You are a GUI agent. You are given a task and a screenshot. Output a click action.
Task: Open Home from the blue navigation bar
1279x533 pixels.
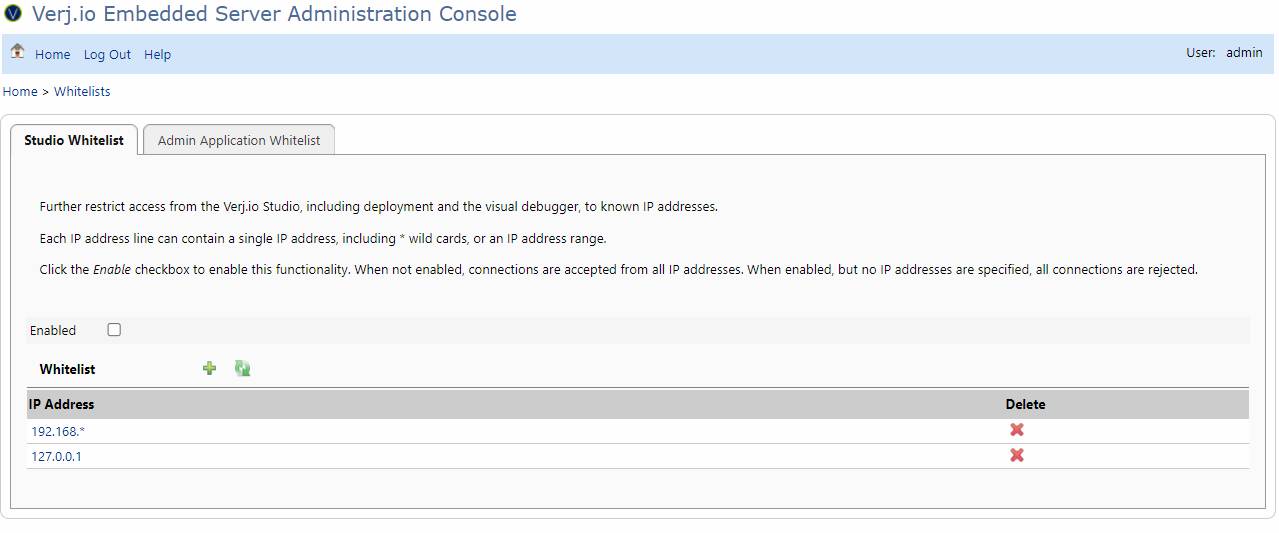pyautogui.click(x=53, y=55)
